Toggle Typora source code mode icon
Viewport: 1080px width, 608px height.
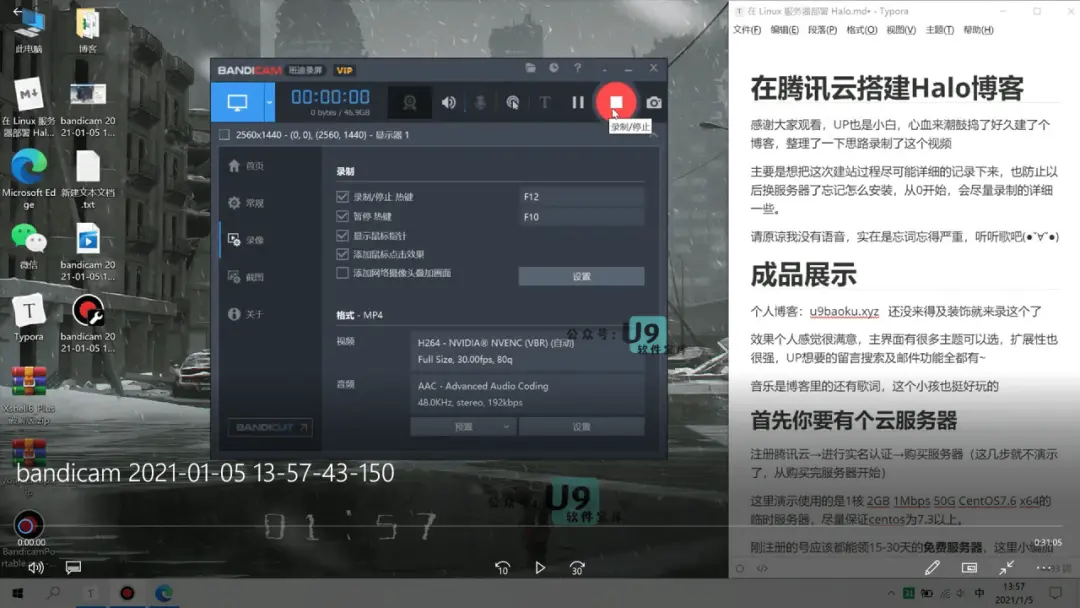(762, 569)
